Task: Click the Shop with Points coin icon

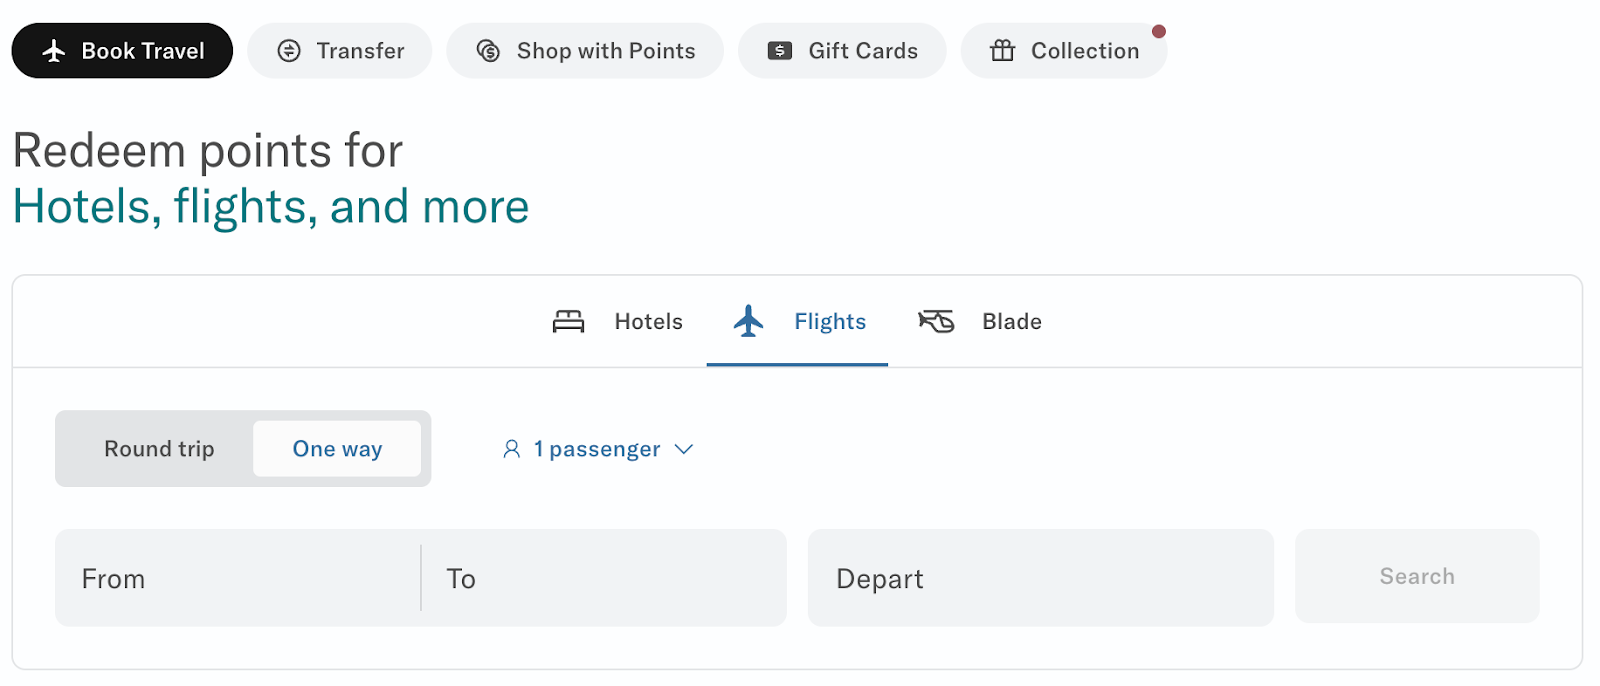Action: (x=488, y=51)
